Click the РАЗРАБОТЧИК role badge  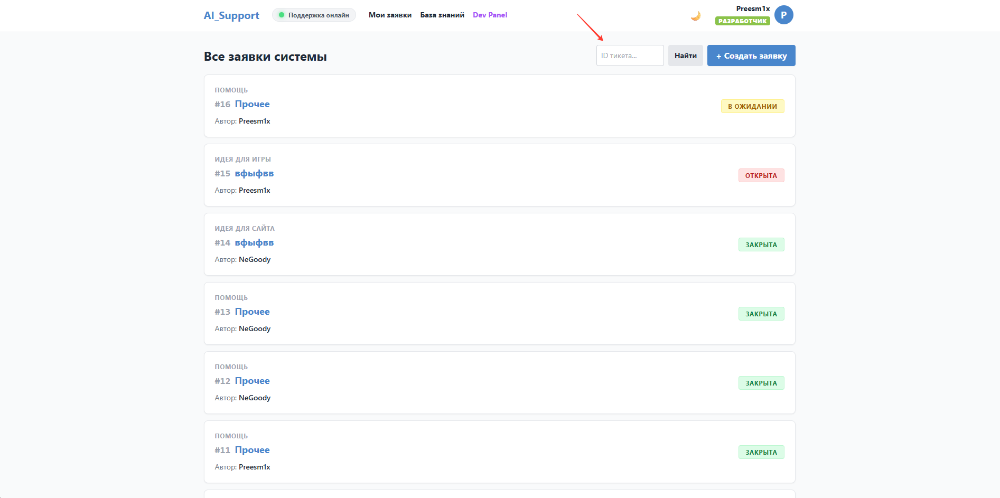point(742,20)
